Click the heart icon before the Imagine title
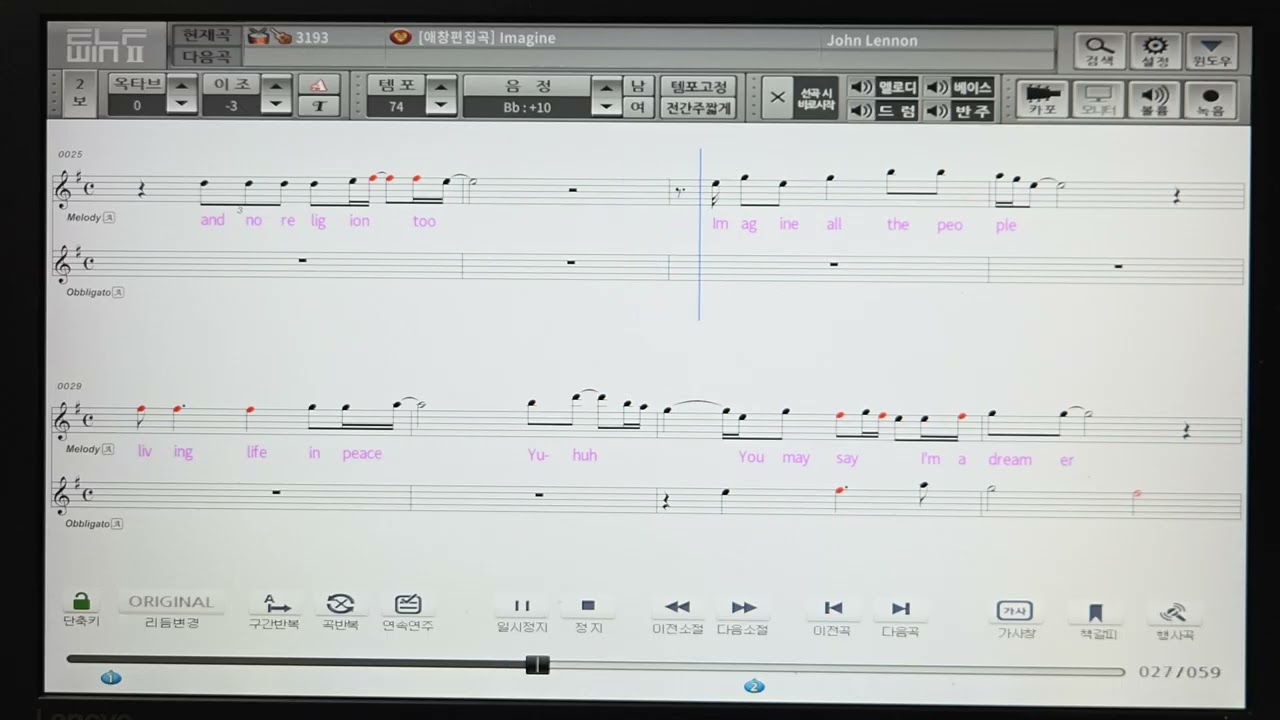Image resolution: width=1280 pixels, height=720 pixels. point(400,38)
